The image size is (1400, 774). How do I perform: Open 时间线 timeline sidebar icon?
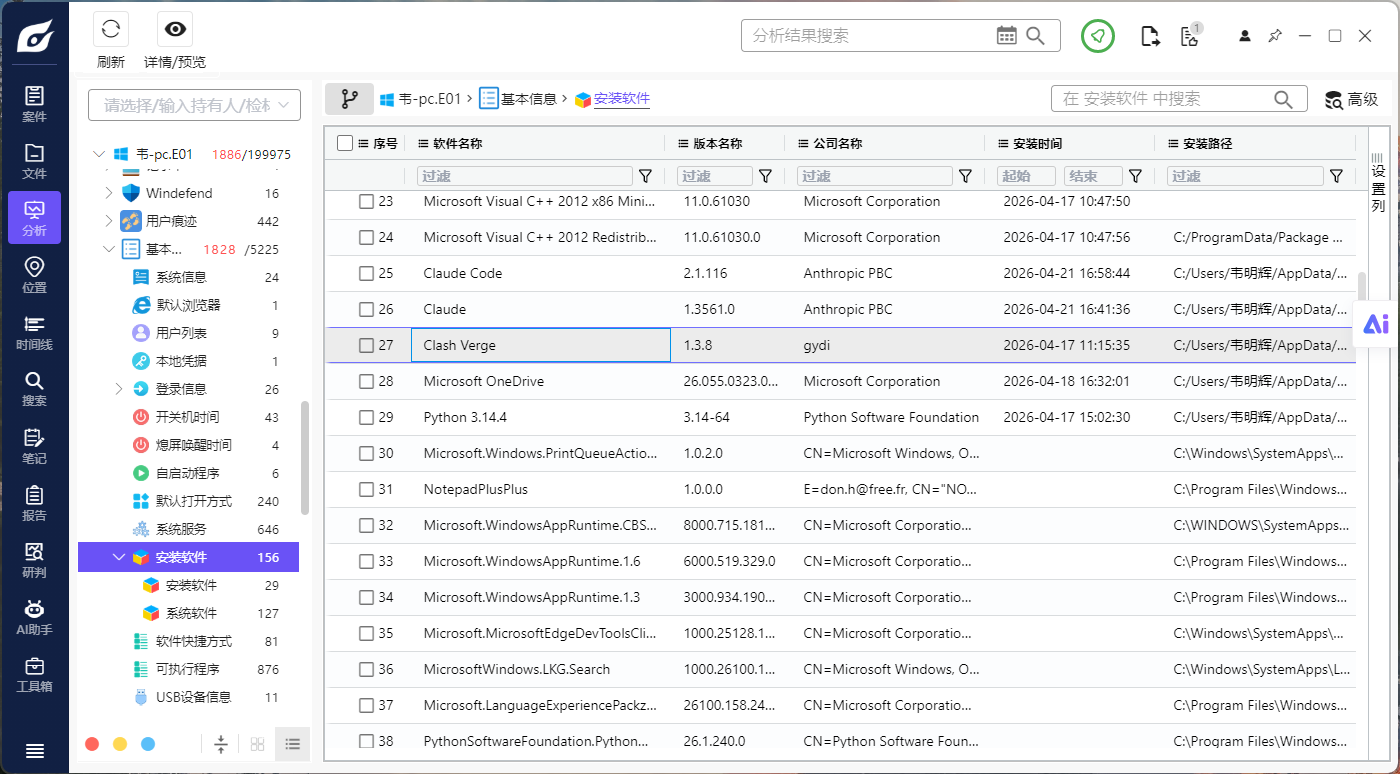point(34,331)
